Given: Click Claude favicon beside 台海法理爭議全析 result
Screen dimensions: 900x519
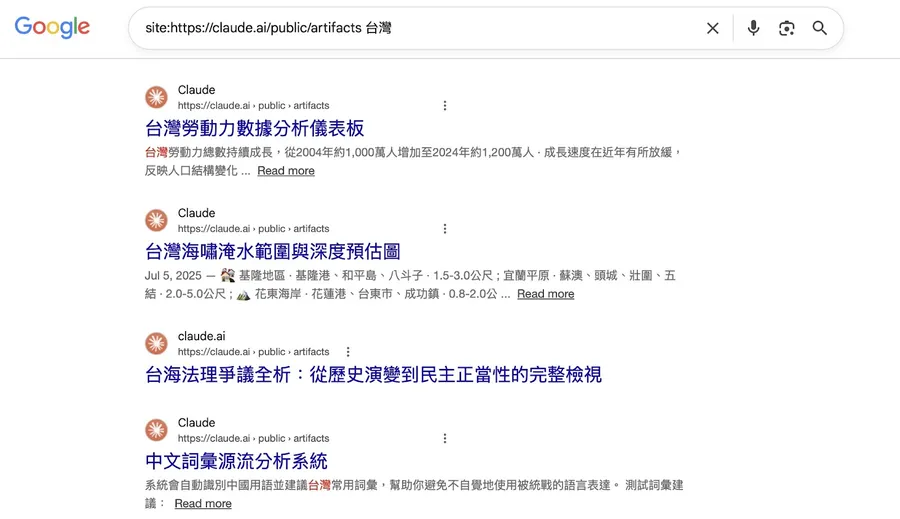Looking at the screenshot, I should click(x=156, y=343).
